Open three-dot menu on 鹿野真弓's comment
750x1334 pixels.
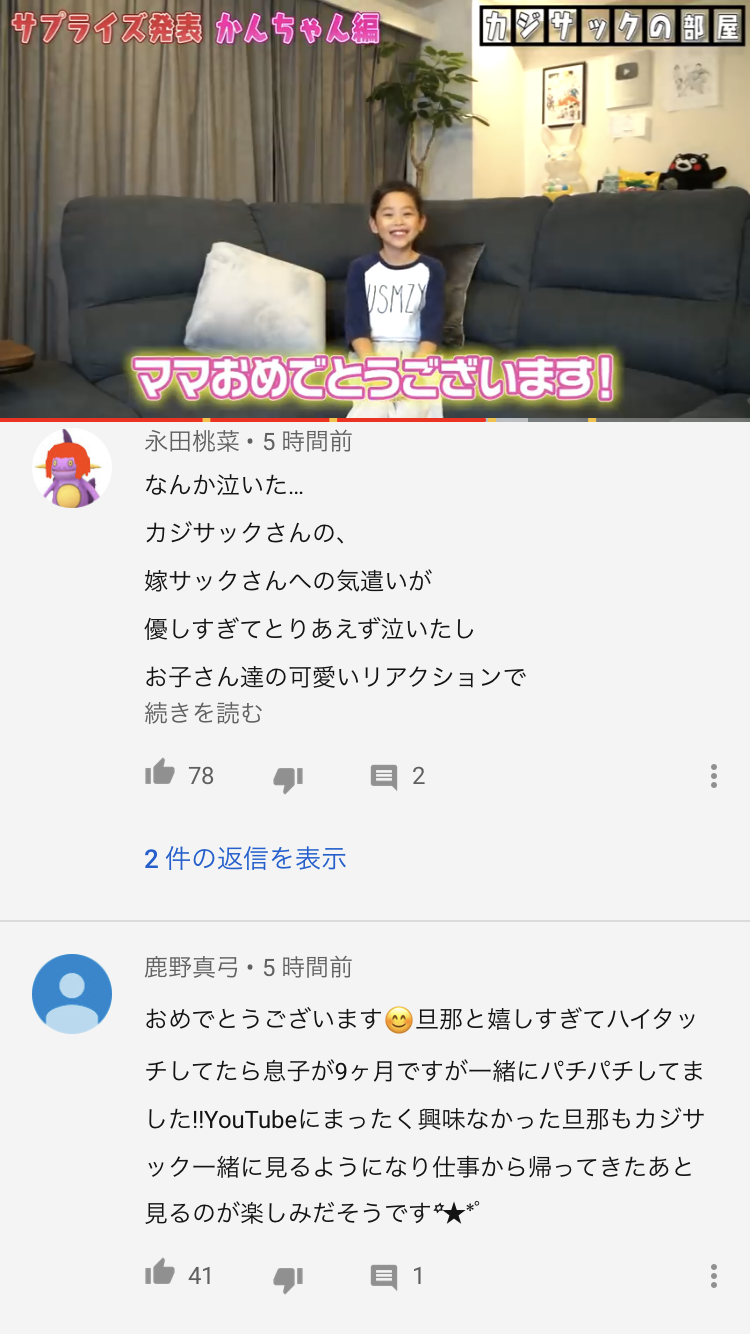point(713,1276)
